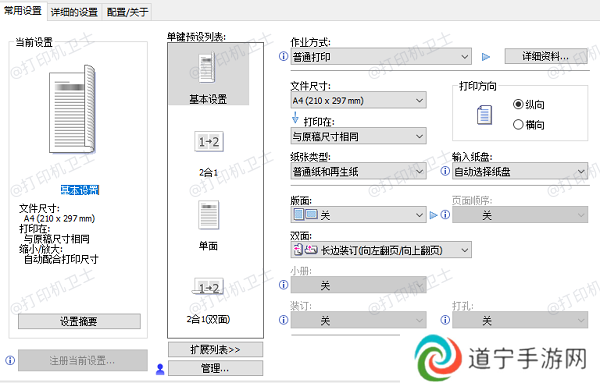Click 'A4 (210 x 297 mm)' summary text
600x383 pixels.
[x=59, y=218]
